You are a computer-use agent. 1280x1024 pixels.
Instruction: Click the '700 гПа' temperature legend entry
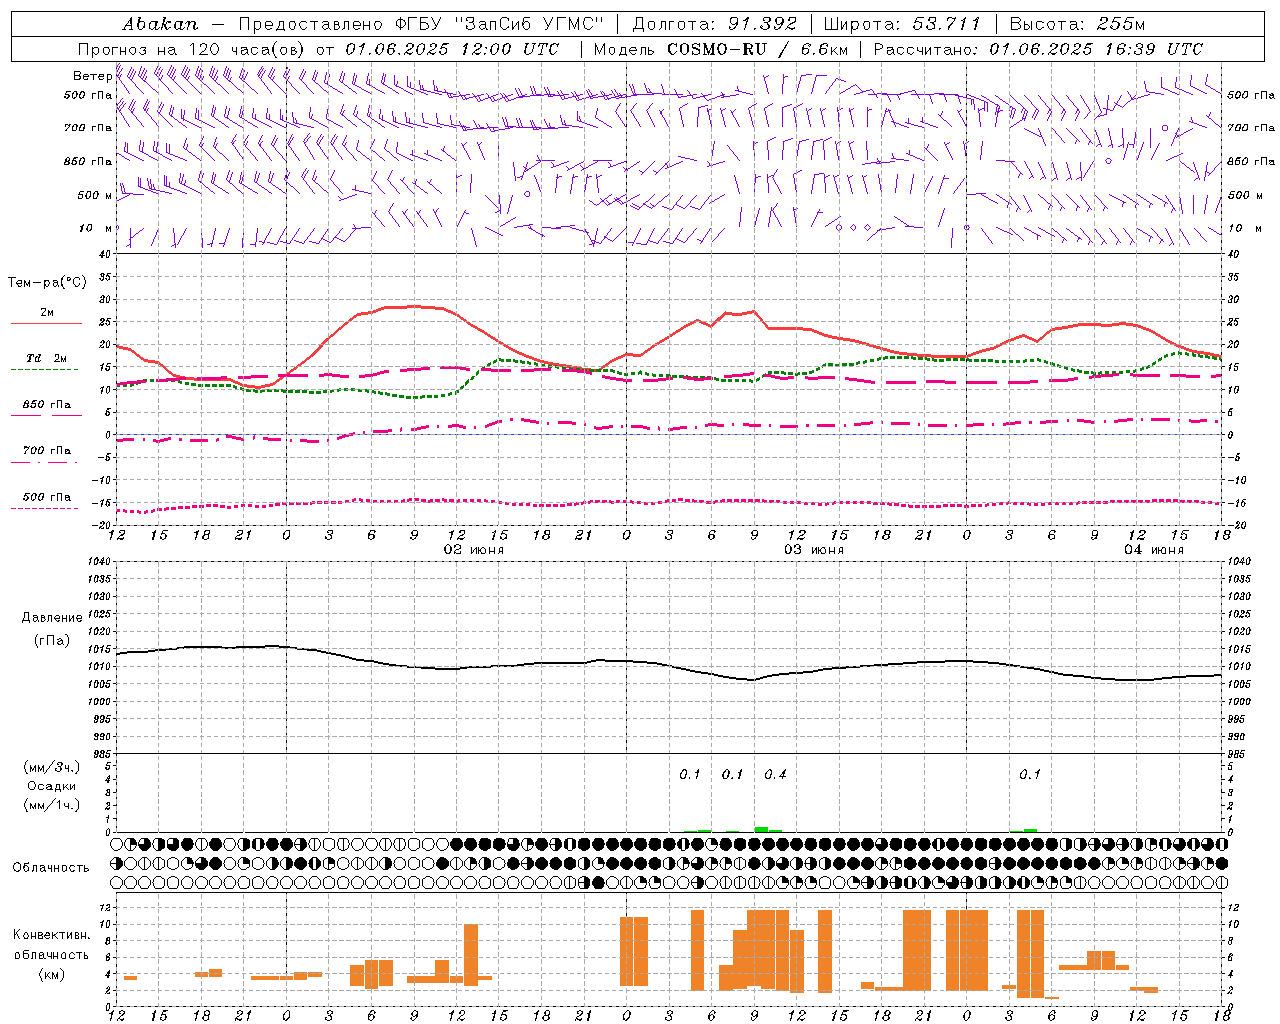47,451
